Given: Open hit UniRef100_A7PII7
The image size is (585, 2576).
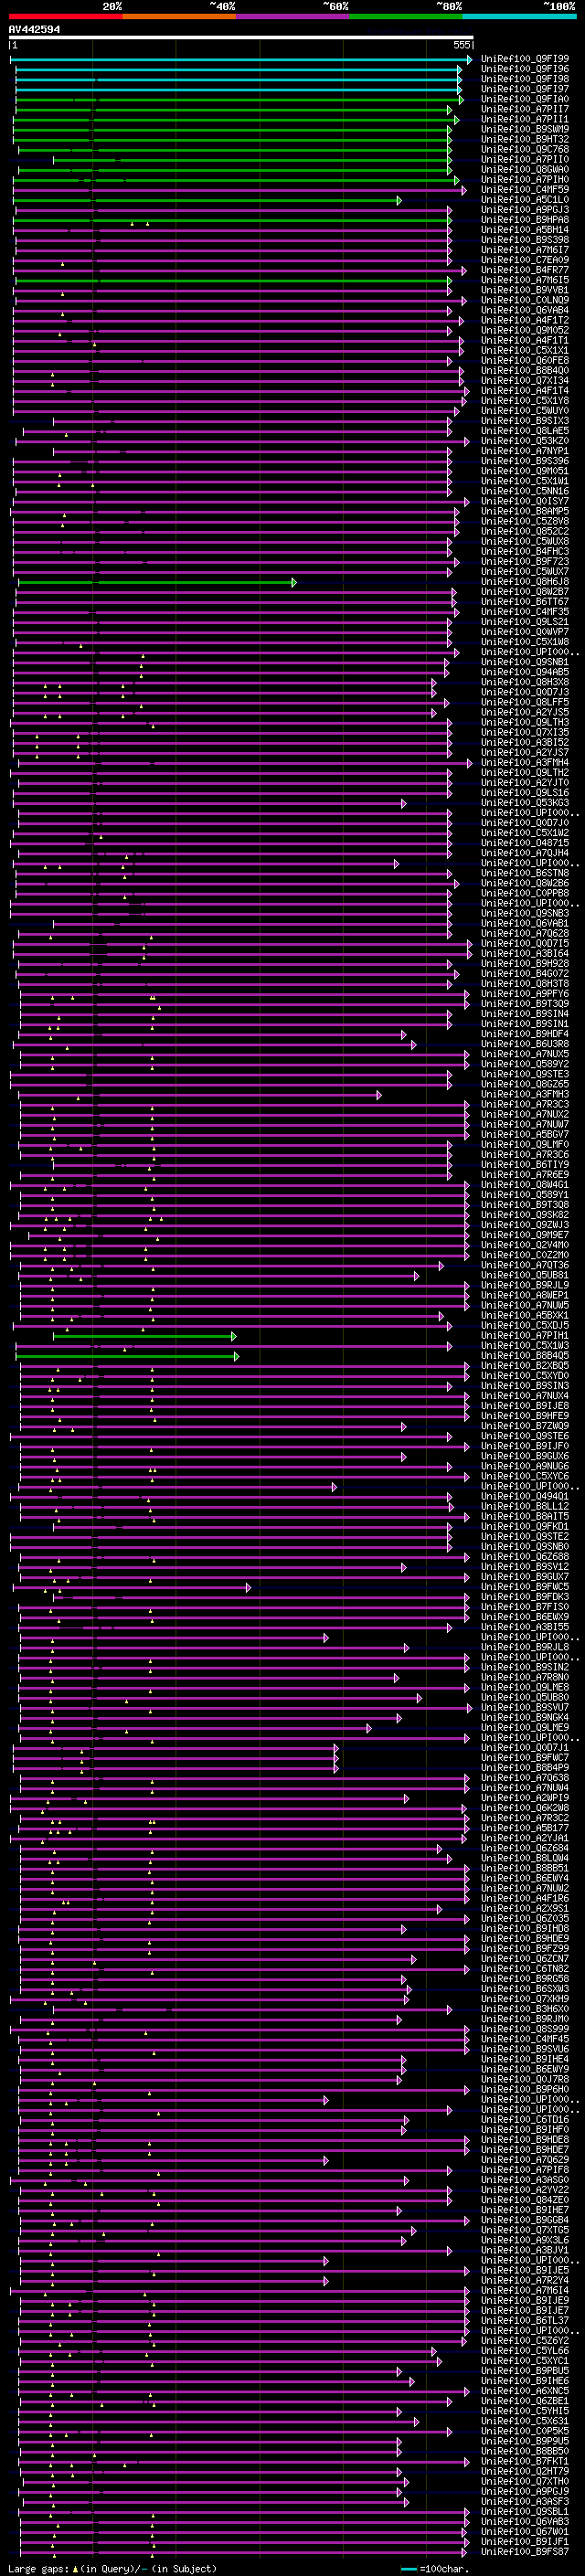Looking at the screenshot, I should [525, 110].
